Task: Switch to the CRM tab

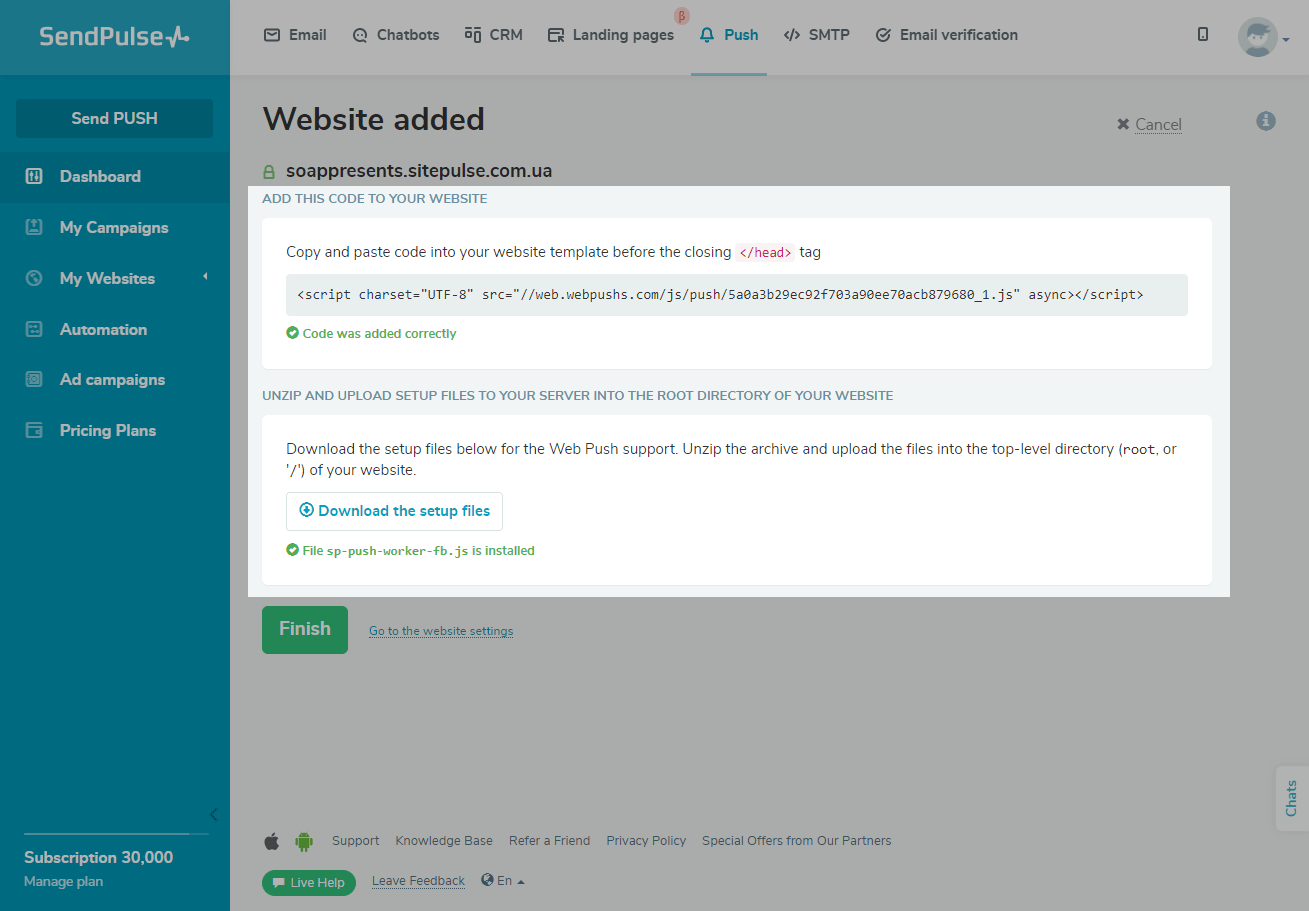Action: tap(494, 35)
